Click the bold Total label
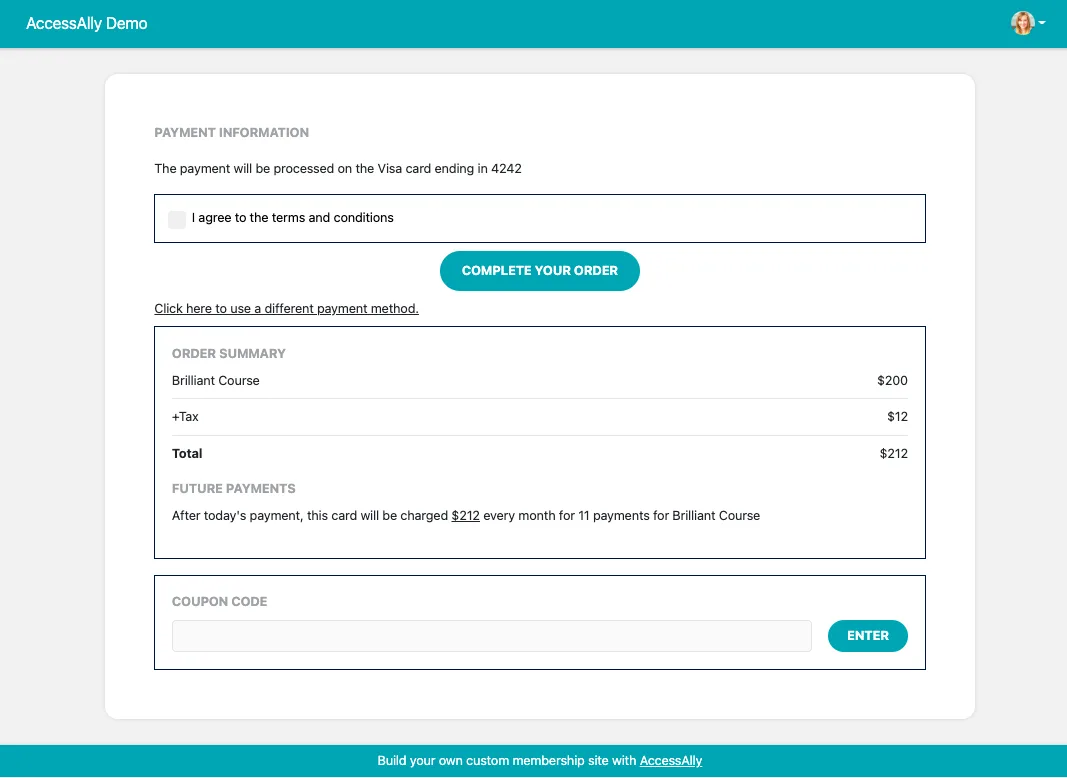This screenshot has width=1067, height=778. (187, 454)
